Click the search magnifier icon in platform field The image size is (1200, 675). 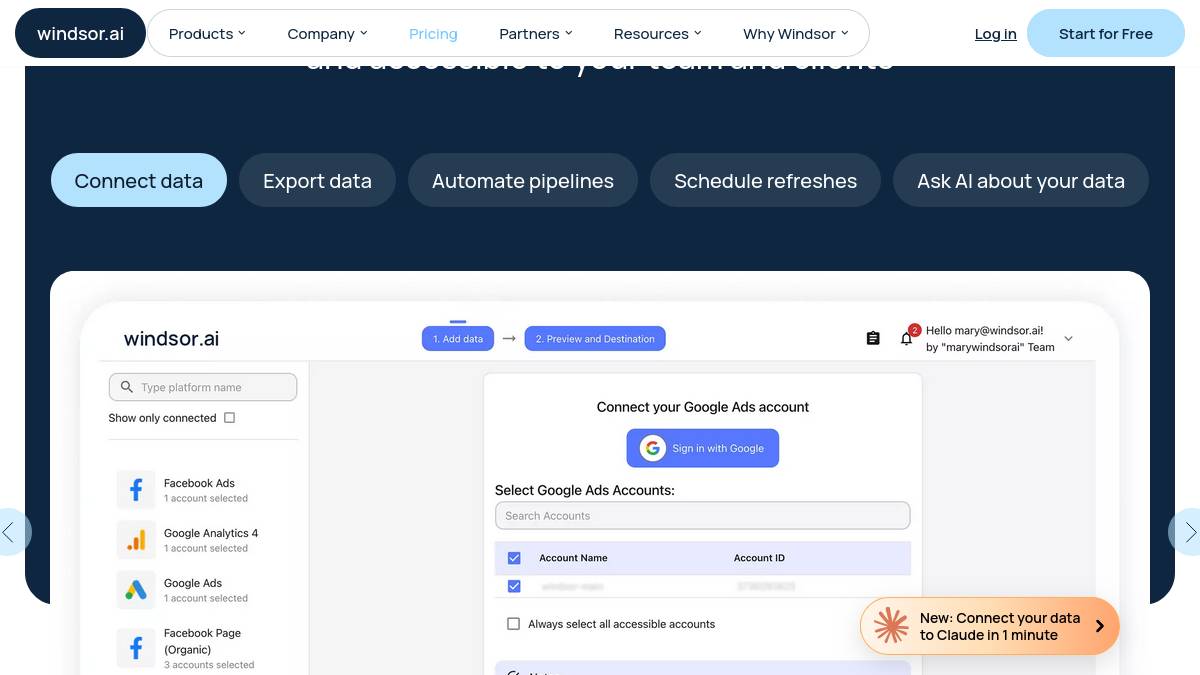(x=127, y=387)
